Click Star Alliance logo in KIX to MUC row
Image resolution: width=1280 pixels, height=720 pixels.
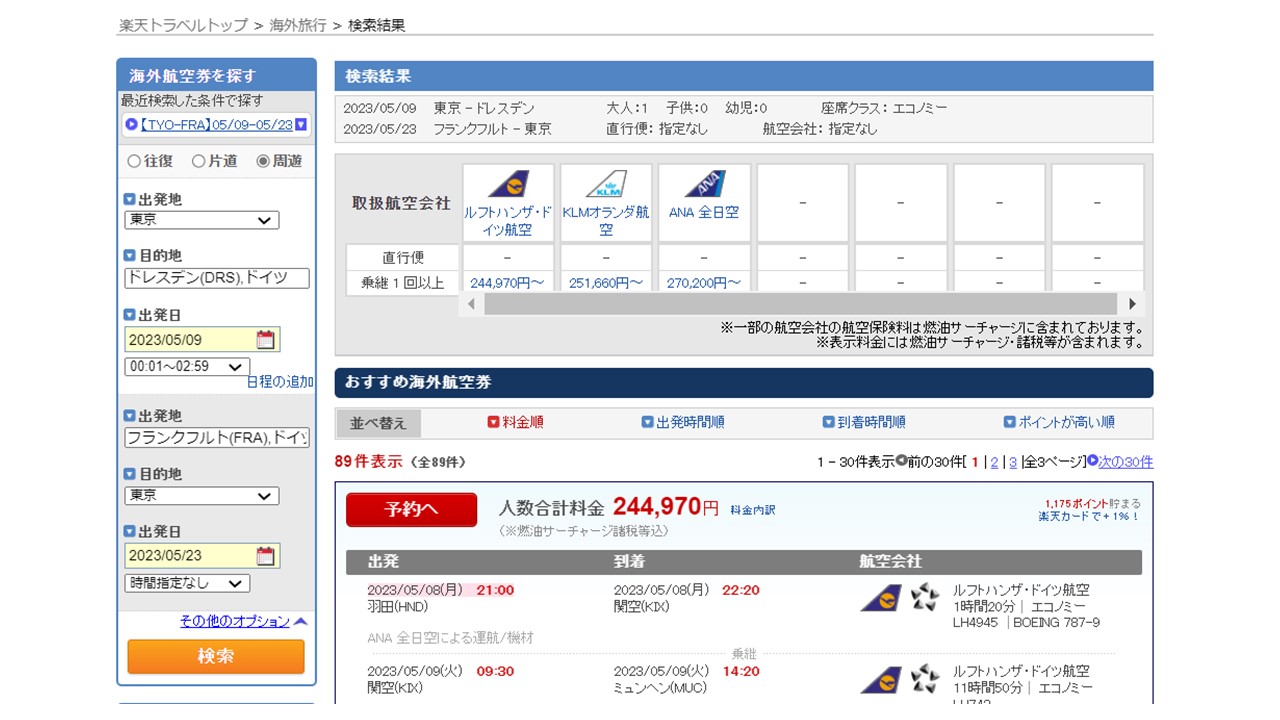click(925, 679)
